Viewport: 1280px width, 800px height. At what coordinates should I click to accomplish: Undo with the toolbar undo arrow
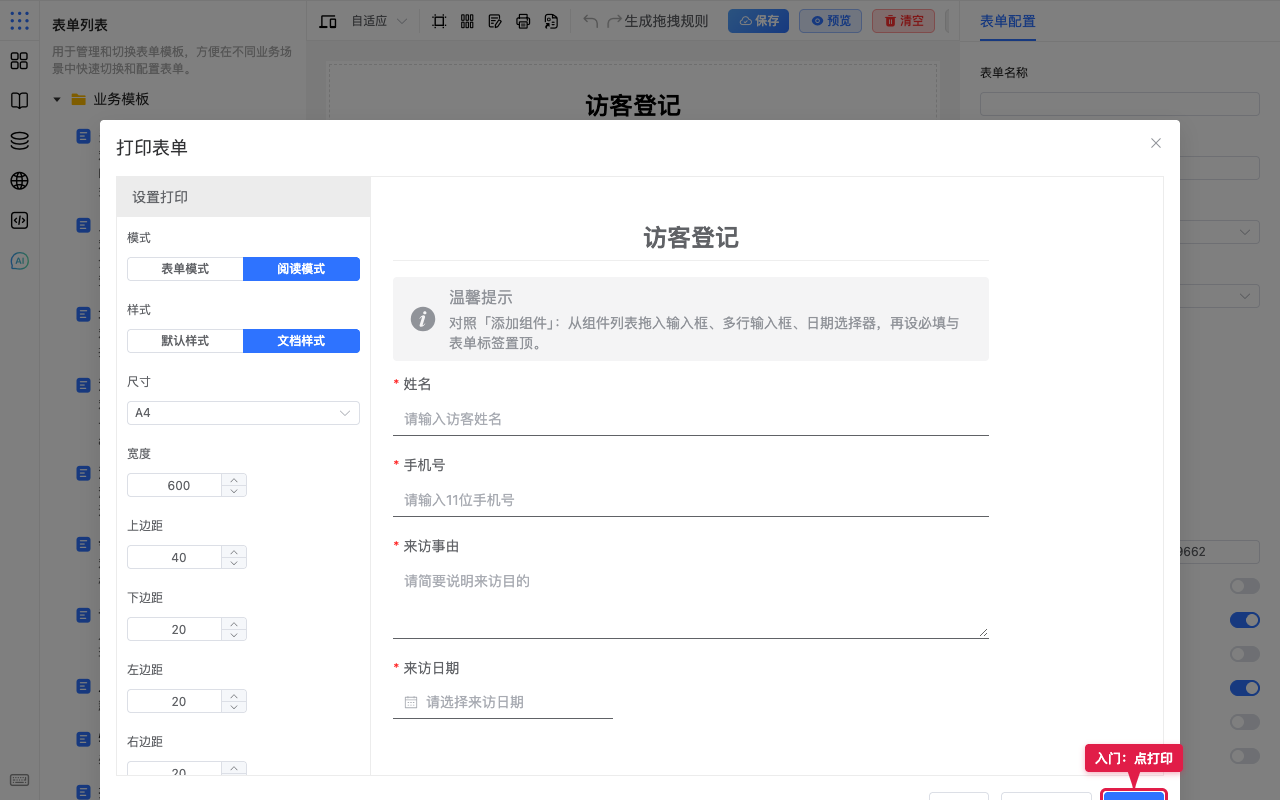[591, 21]
